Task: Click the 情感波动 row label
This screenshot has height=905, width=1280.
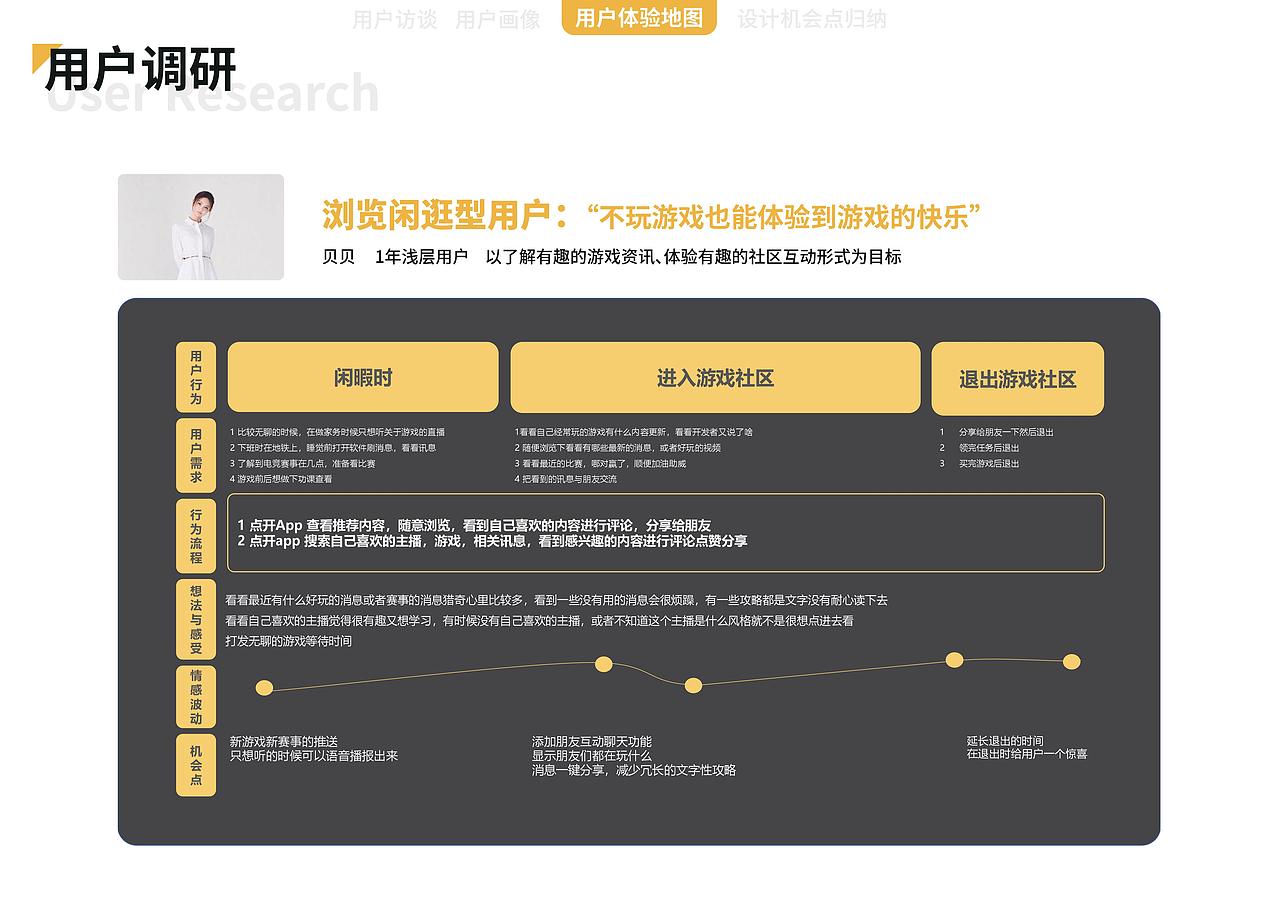Action: 196,697
